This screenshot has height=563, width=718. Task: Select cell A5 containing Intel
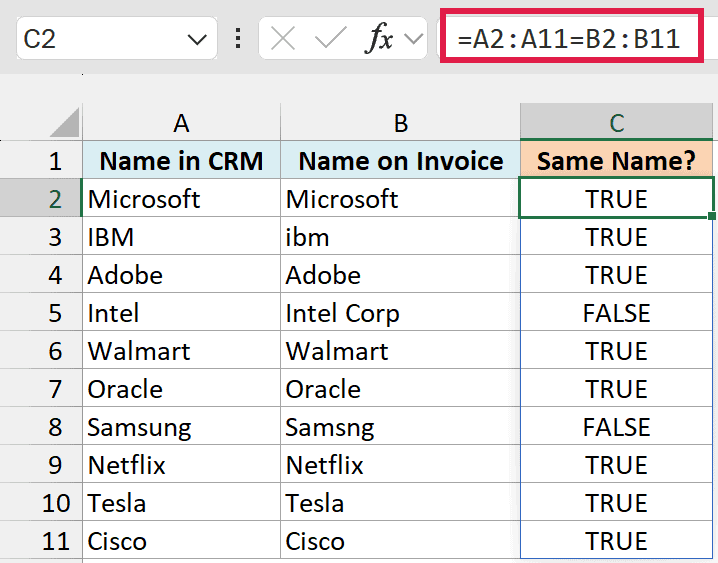click(181, 313)
